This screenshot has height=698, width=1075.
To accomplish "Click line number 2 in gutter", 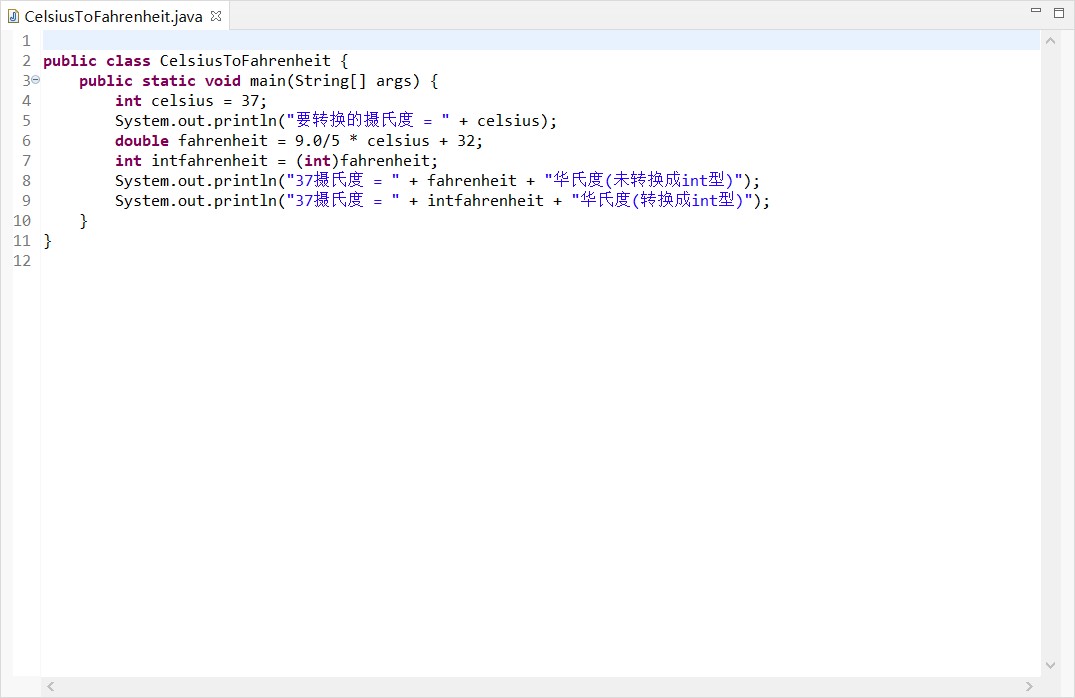I will 26,61.
